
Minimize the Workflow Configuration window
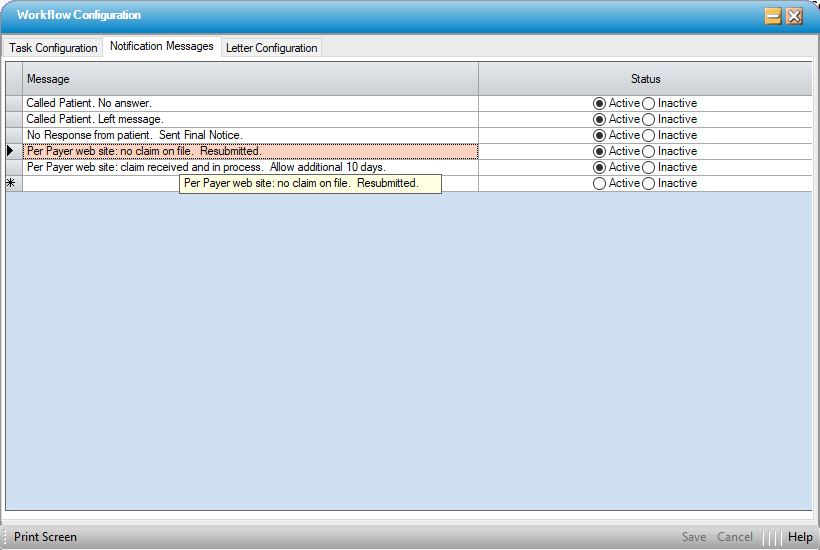773,16
